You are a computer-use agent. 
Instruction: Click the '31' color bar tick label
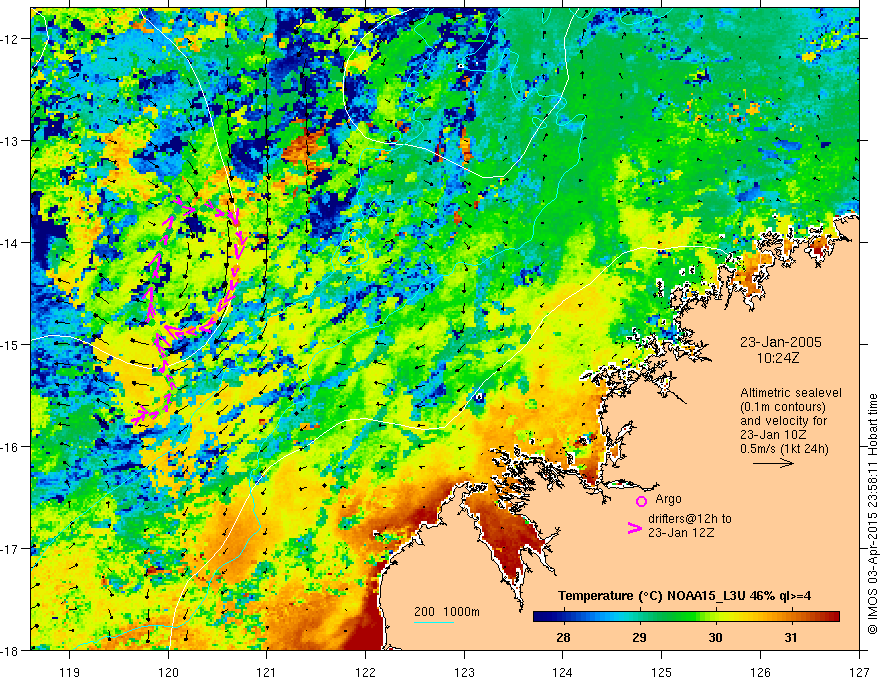point(791,638)
